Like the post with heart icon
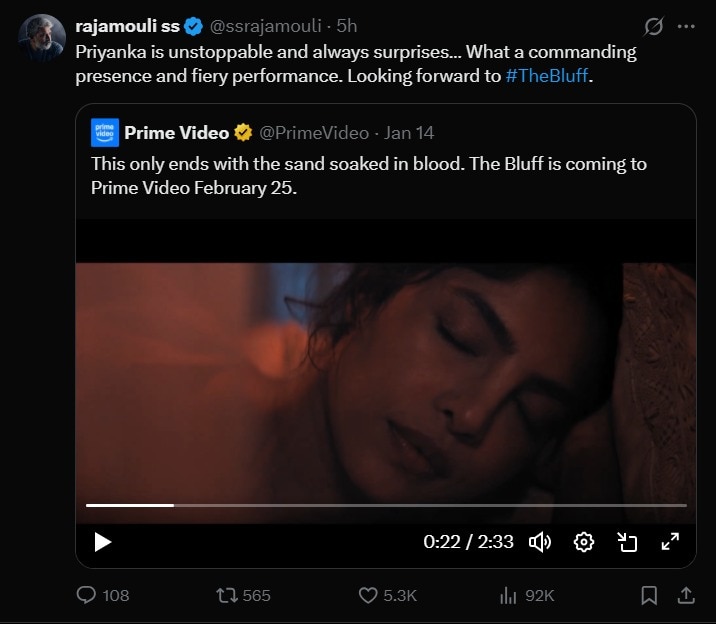The height and width of the screenshot is (624, 716). click(x=369, y=595)
